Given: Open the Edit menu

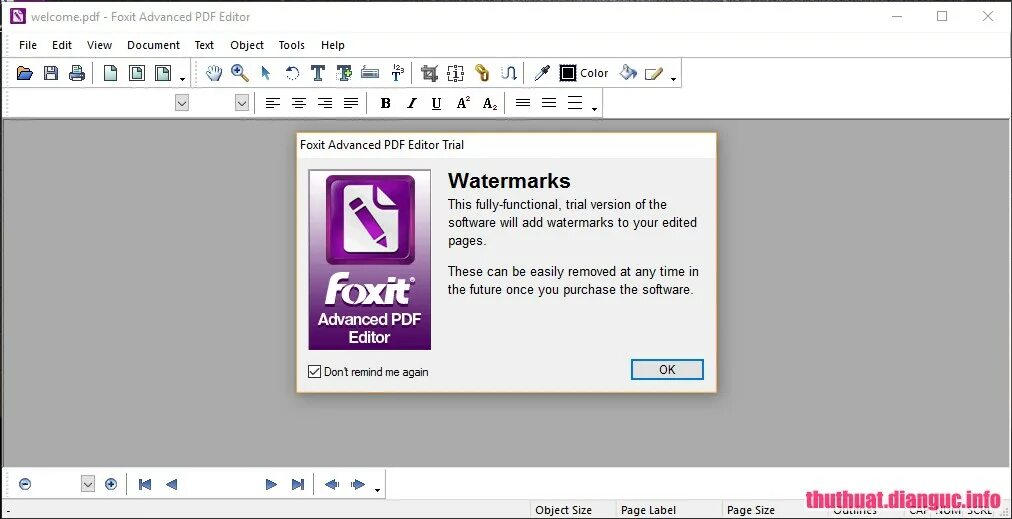Looking at the screenshot, I should (x=62, y=45).
